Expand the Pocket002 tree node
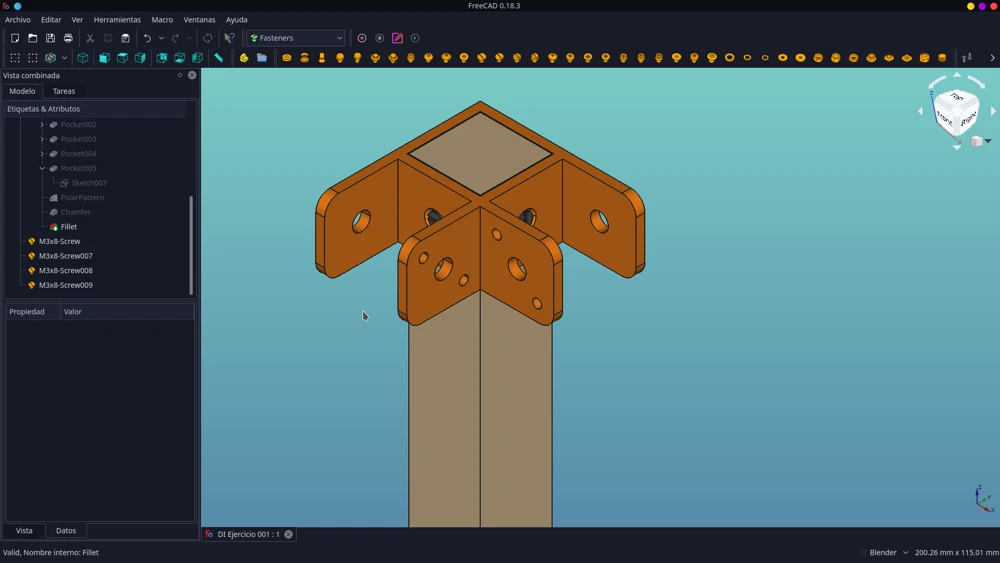Viewport: 1000px width, 563px height. click(42, 124)
